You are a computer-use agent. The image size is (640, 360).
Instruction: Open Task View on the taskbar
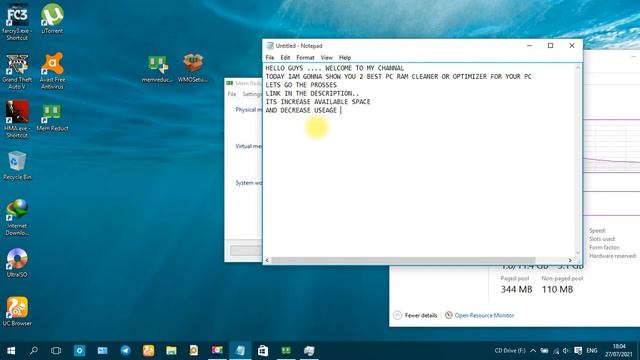tap(56, 351)
